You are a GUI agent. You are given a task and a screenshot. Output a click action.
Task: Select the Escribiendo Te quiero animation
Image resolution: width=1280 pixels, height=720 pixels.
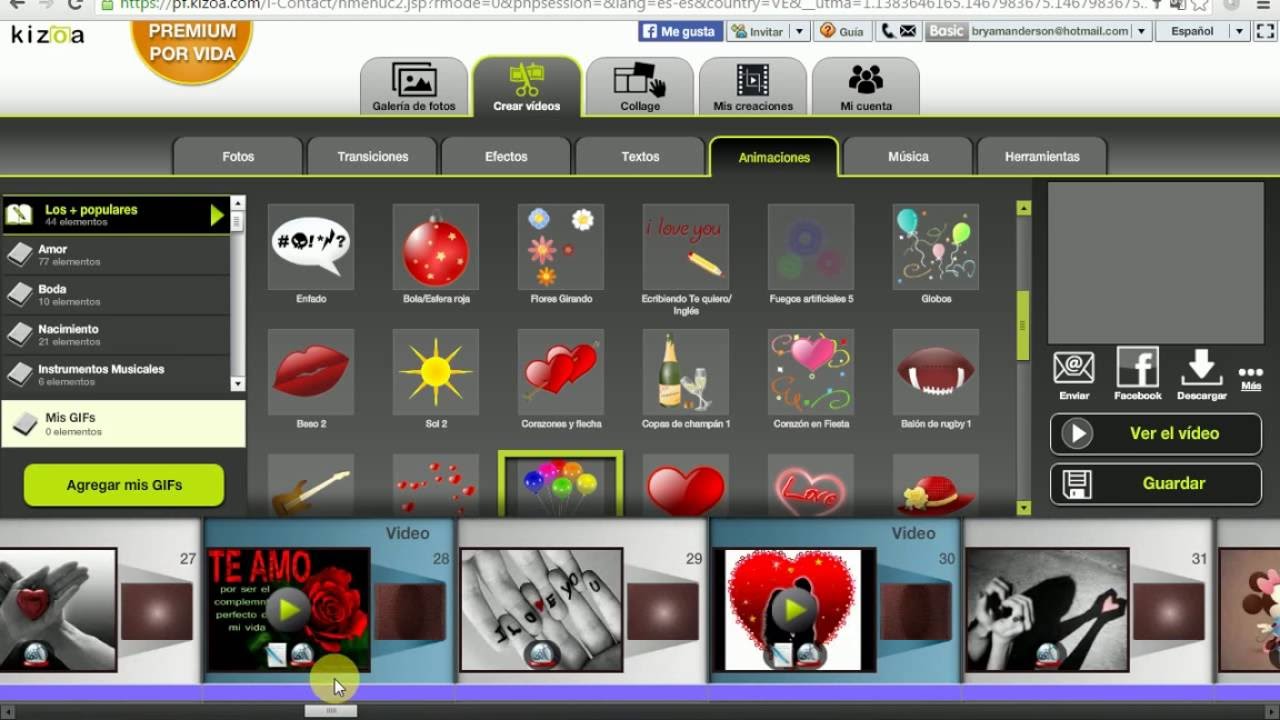click(686, 247)
